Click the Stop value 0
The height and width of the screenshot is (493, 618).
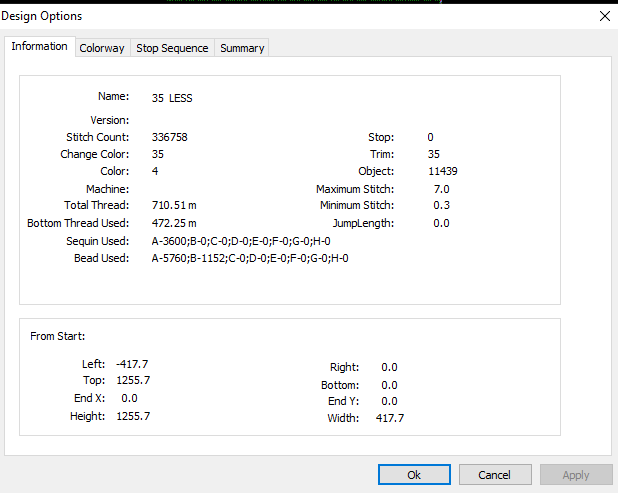[430, 137]
